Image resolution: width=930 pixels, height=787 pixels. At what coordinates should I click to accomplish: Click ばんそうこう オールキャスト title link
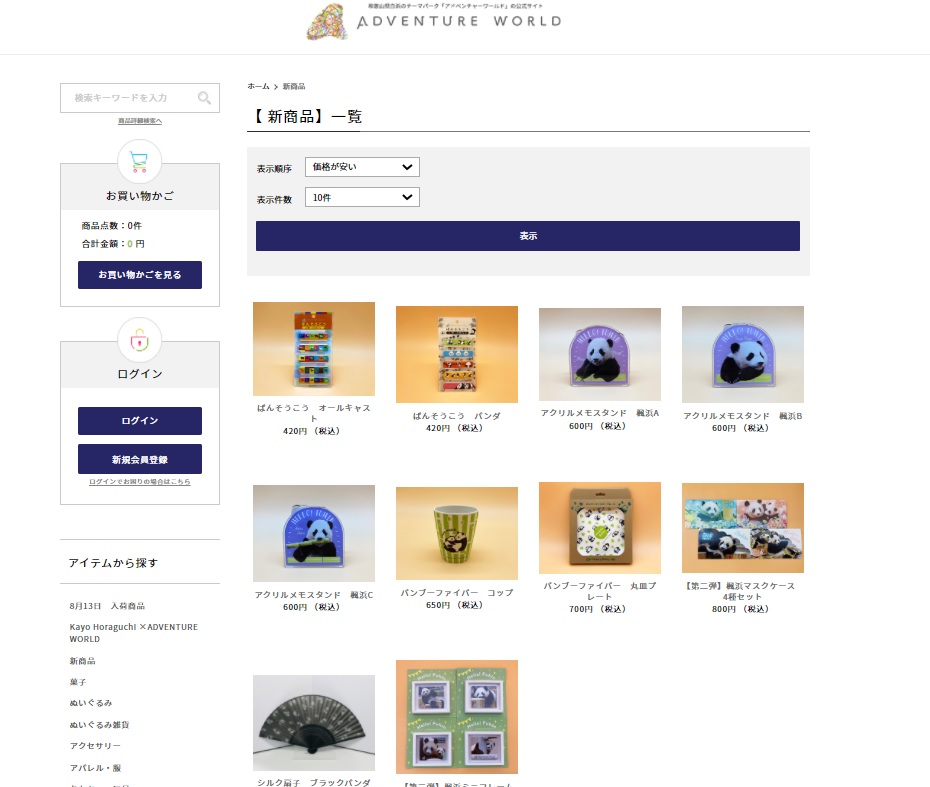click(314, 413)
